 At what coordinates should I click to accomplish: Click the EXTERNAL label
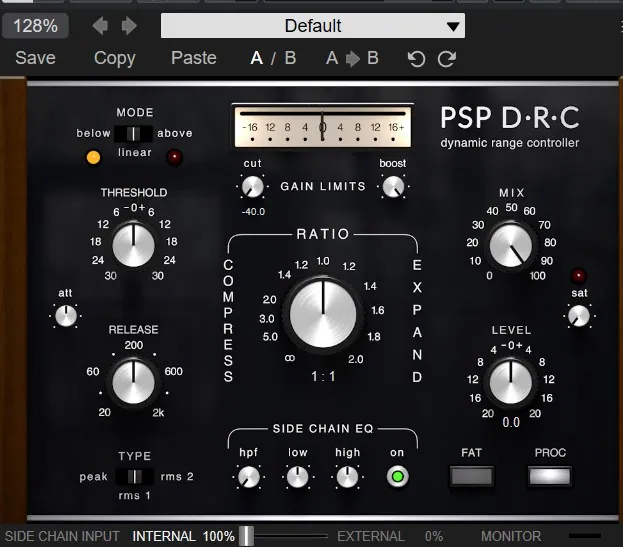coord(370,536)
